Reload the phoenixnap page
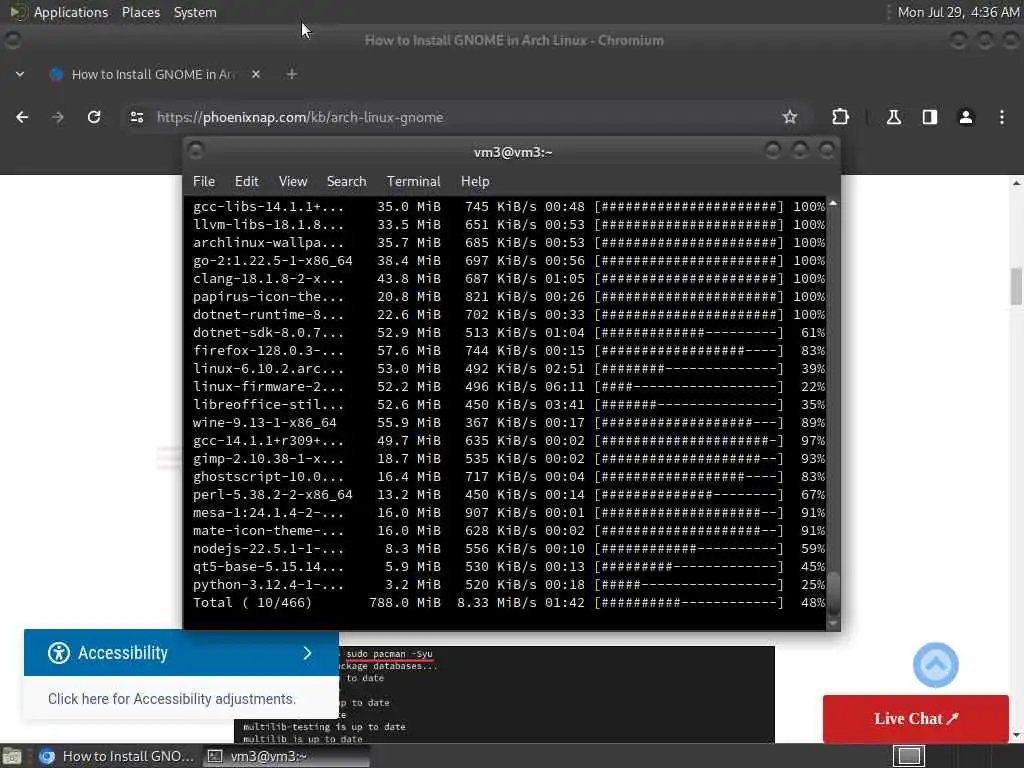 pyautogui.click(x=94, y=118)
